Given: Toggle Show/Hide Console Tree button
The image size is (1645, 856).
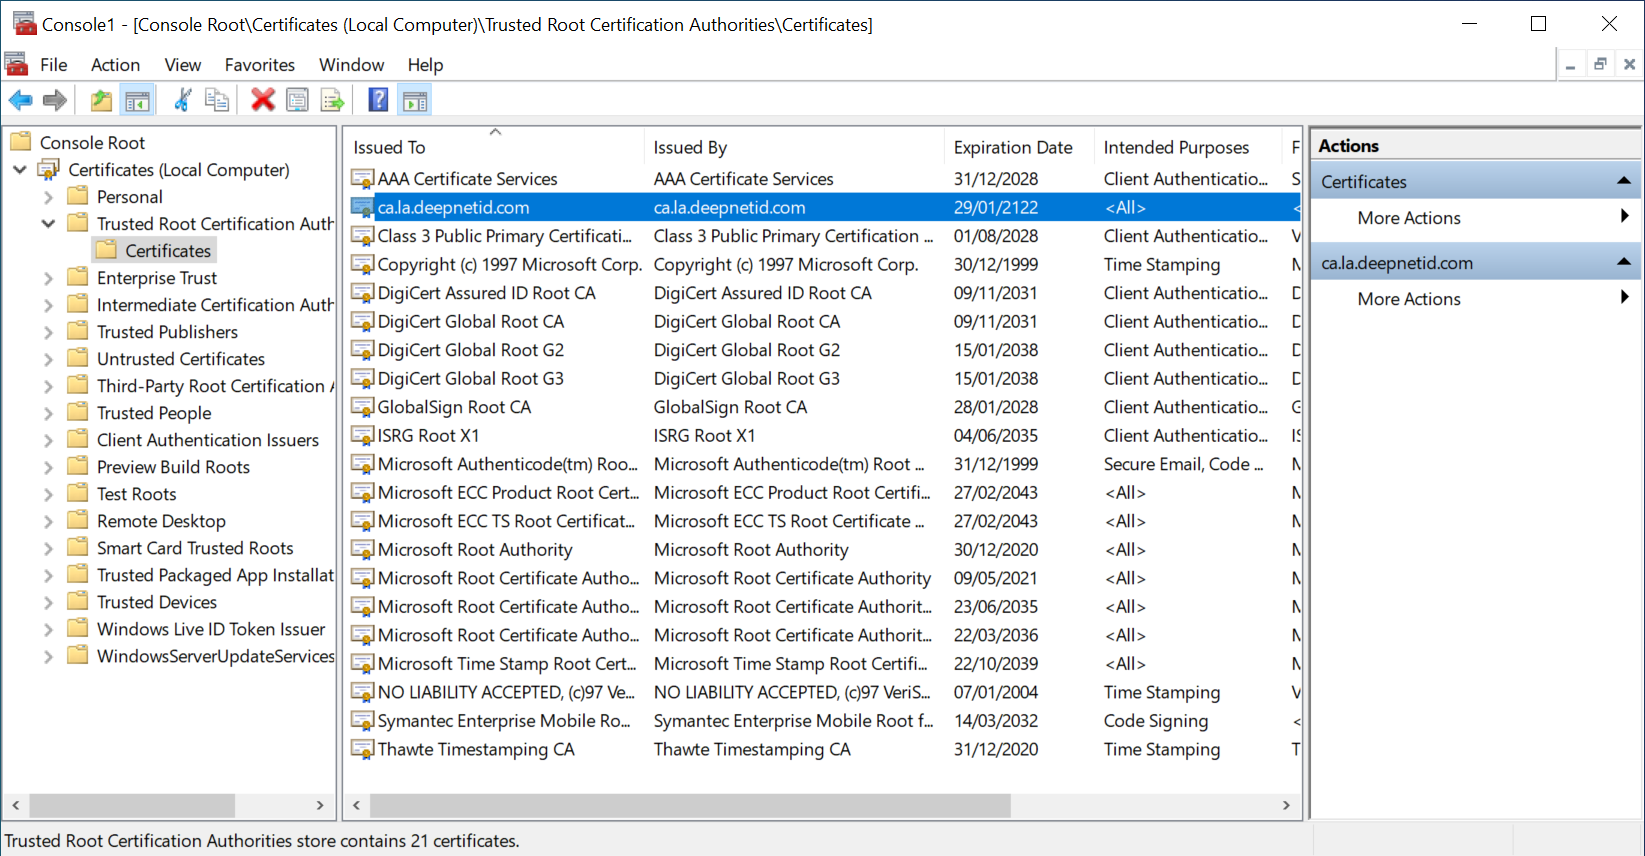Looking at the screenshot, I should pyautogui.click(x=137, y=100).
